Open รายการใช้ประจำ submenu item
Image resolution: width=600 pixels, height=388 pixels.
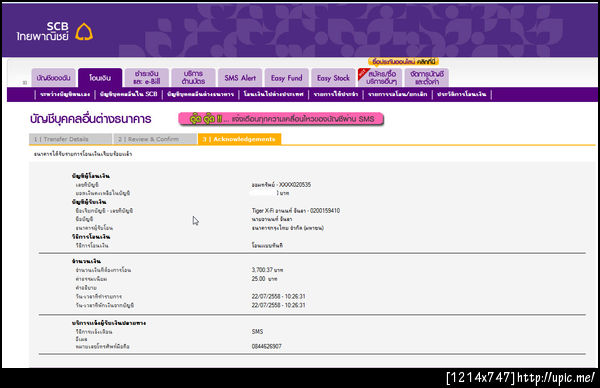tap(336, 94)
